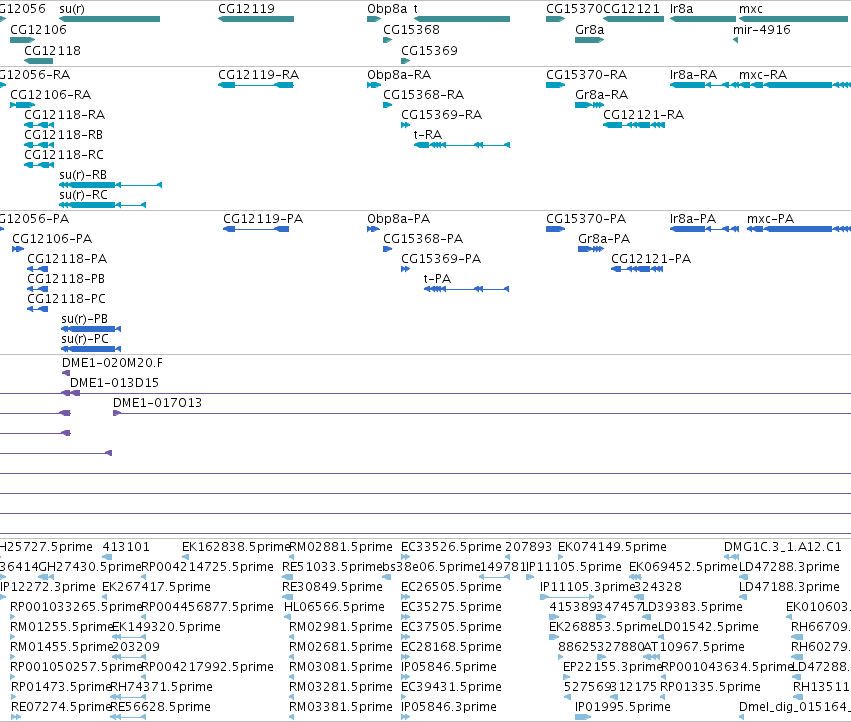Select the RP01335.5prime EST label

710,686
